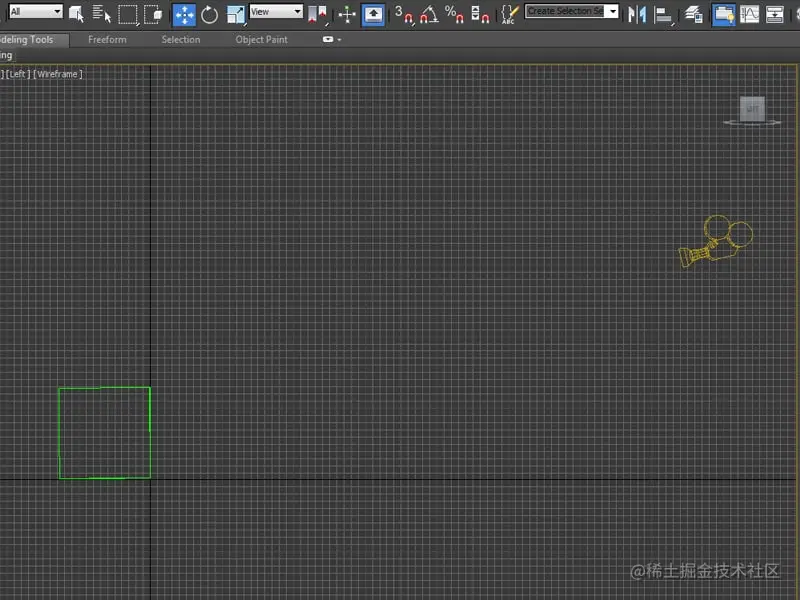The height and width of the screenshot is (600, 800).
Task: Open the Curve Editor icon
Action: tap(749, 14)
